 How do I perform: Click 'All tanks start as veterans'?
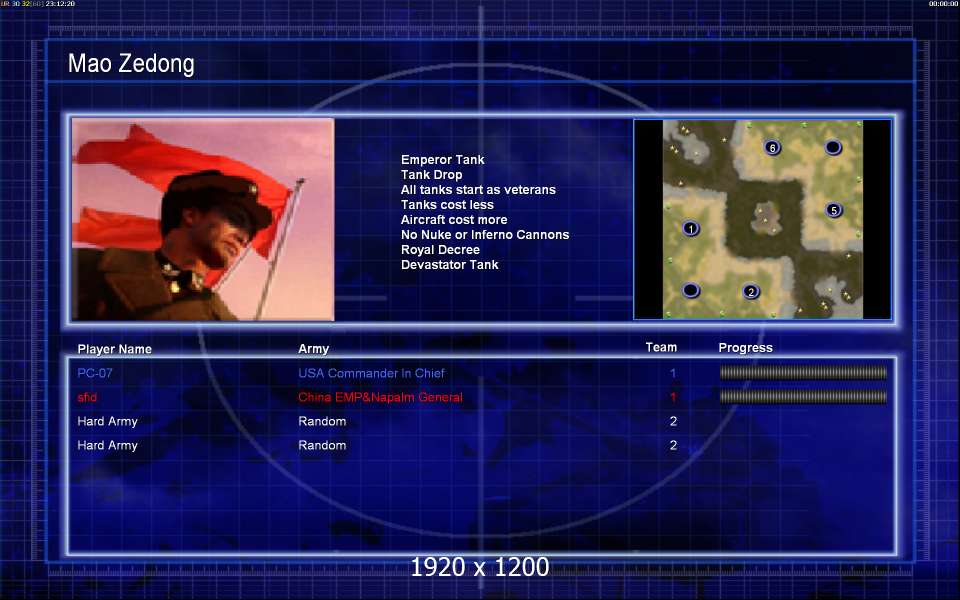pos(478,190)
